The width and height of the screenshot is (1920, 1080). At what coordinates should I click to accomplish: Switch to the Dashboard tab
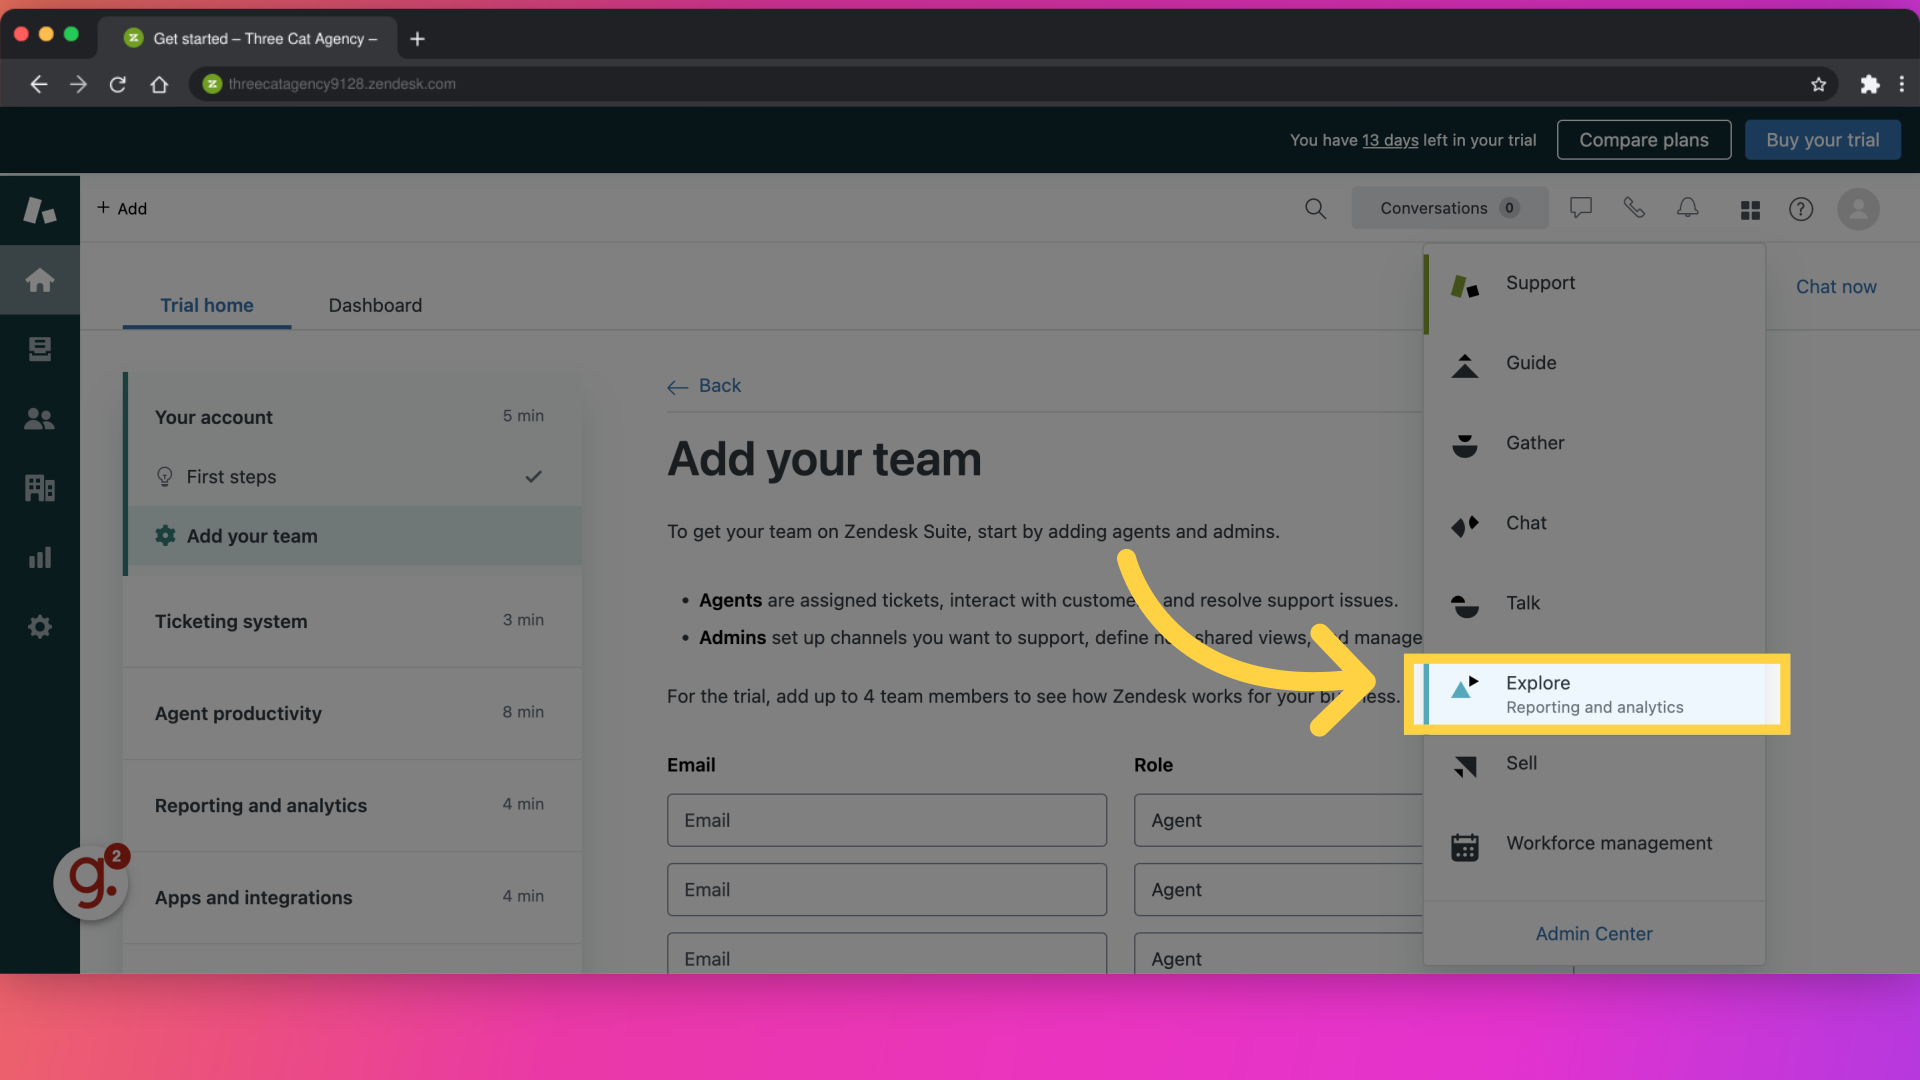[x=375, y=303]
